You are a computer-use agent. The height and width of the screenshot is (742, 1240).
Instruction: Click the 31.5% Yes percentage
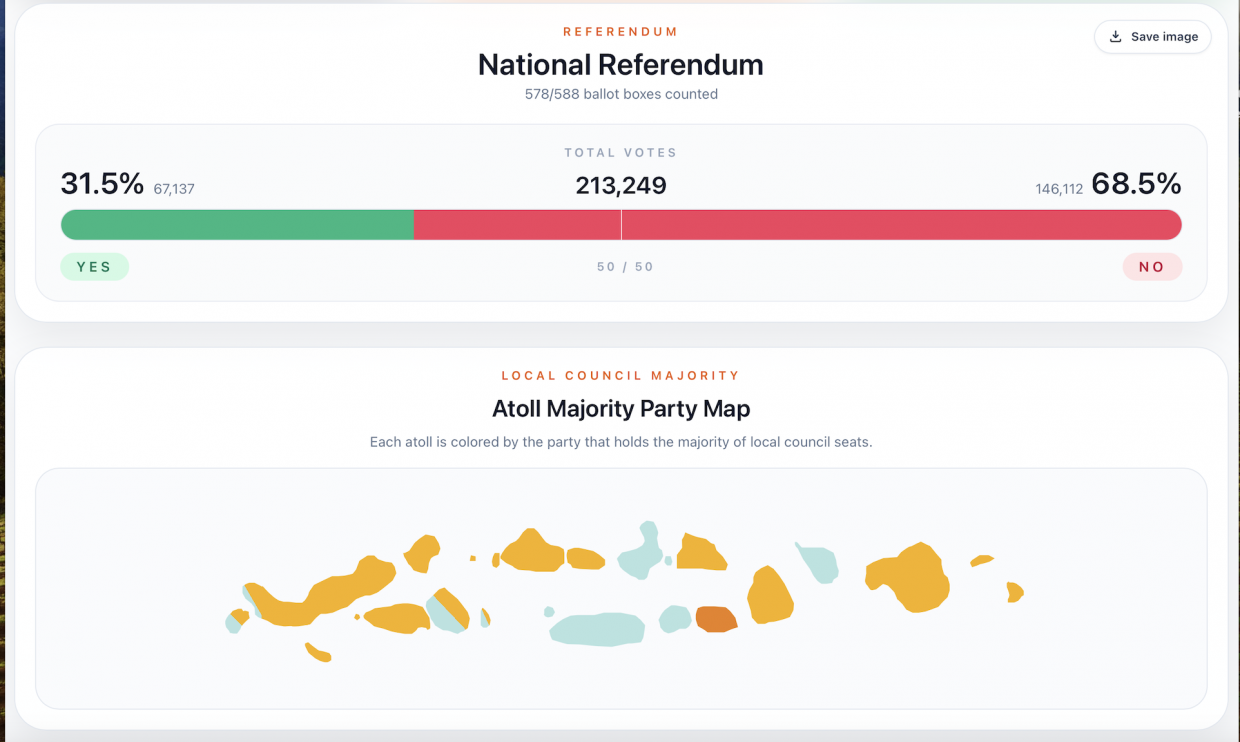point(102,184)
